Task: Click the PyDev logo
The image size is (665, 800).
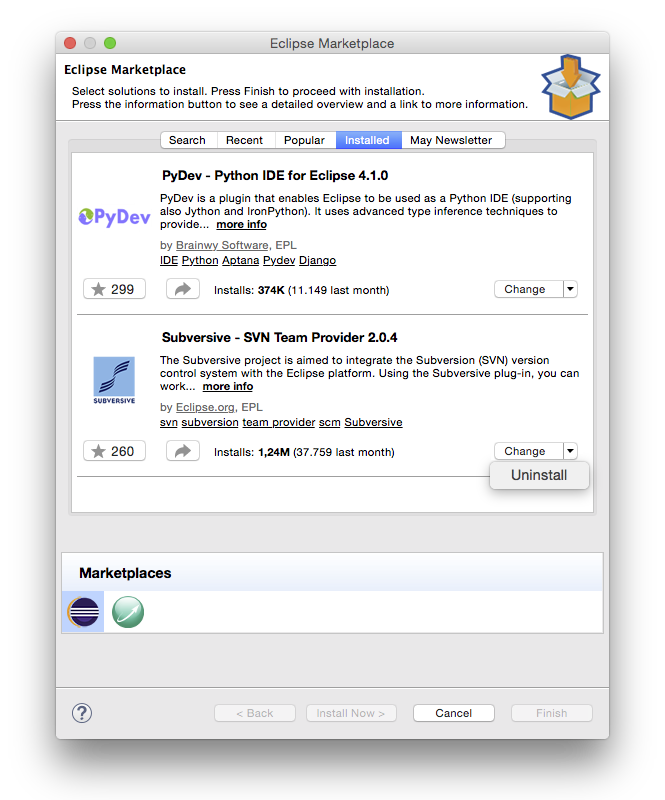Action: click(114, 217)
